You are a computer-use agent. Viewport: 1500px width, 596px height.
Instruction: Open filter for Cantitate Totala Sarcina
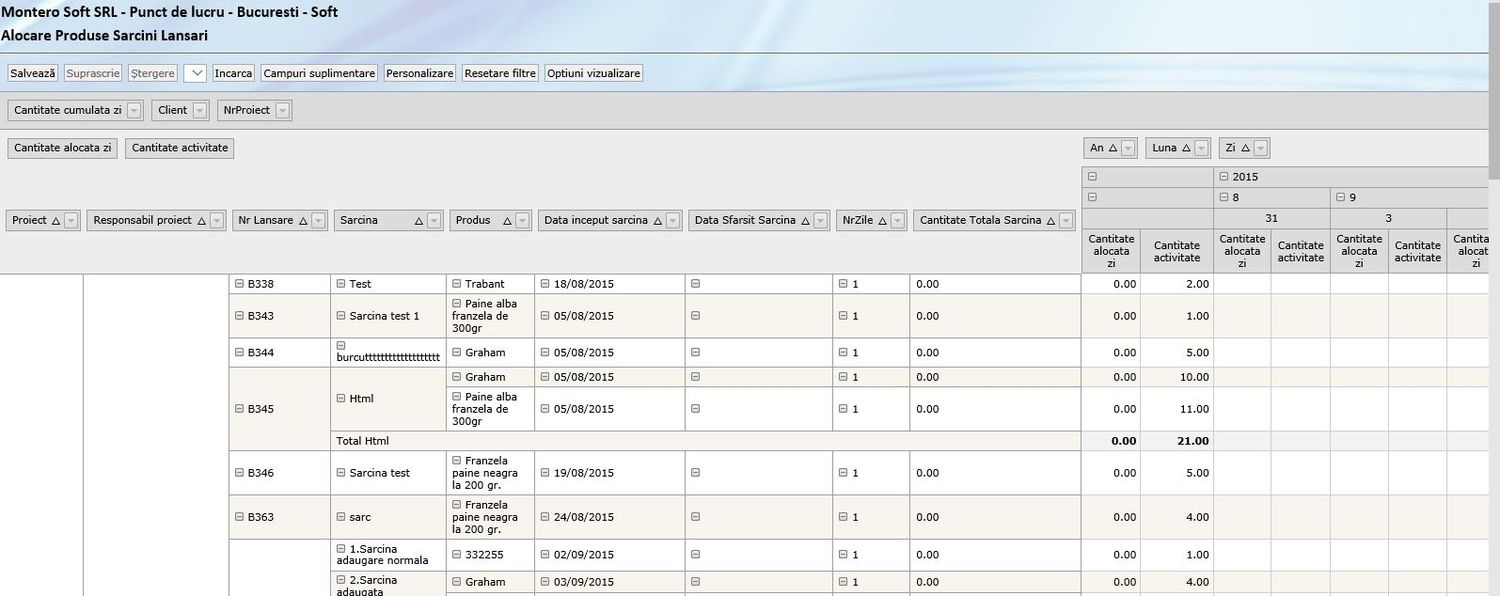pyautogui.click(x=1066, y=221)
